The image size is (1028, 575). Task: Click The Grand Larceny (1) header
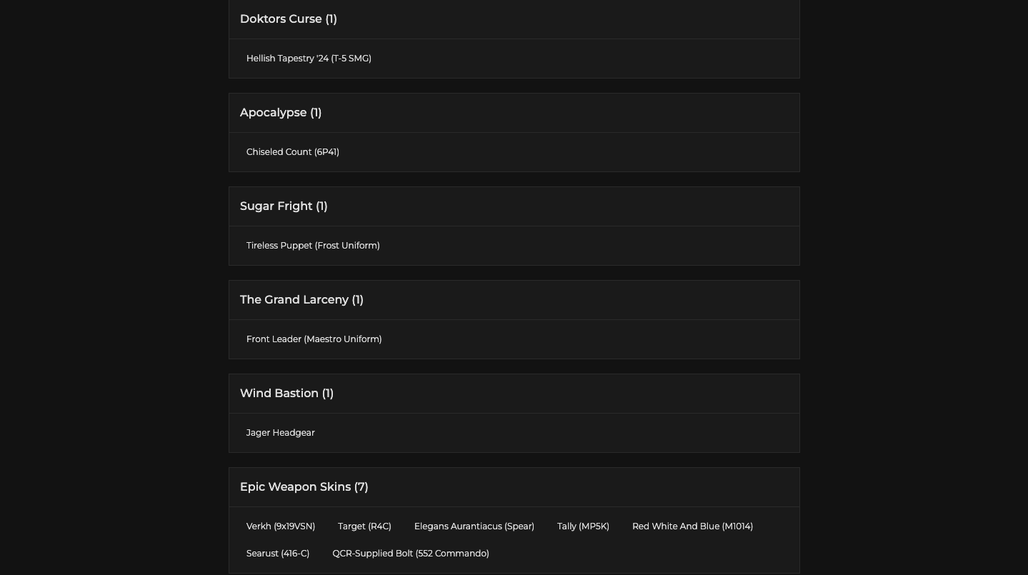(x=514, y=300)
